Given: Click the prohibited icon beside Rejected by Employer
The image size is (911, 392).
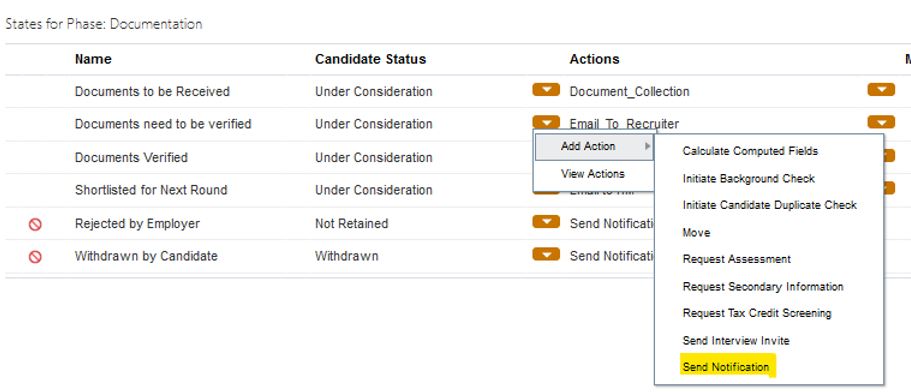Looking at the screenshot, I should tap(35, 224).
